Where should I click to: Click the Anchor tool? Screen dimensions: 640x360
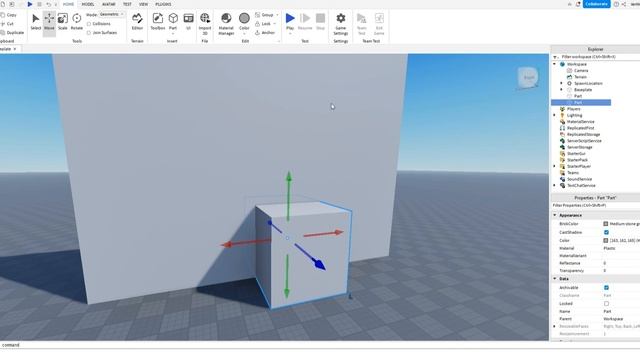(x=265, y=33)
